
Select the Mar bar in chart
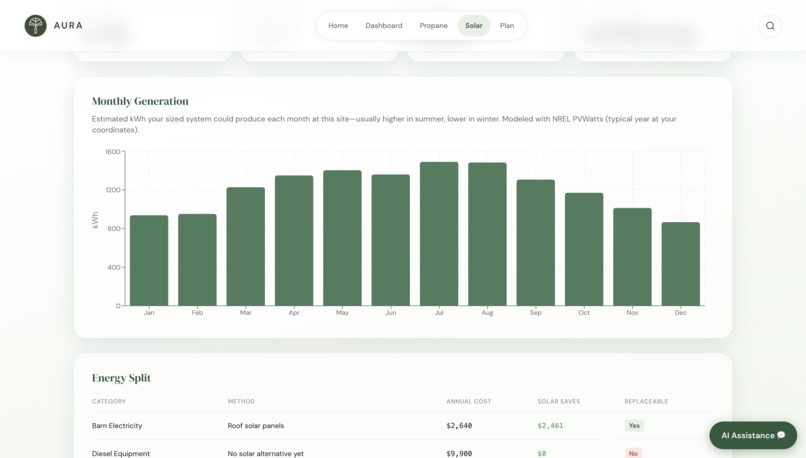246,247
